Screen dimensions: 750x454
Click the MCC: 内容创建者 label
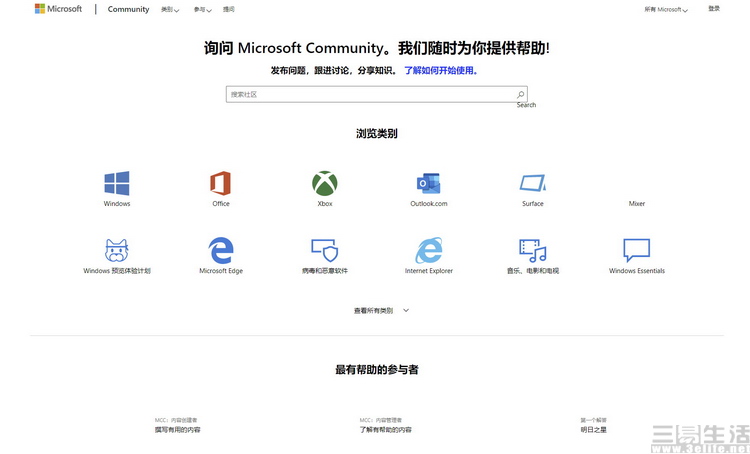coord(176,420)
